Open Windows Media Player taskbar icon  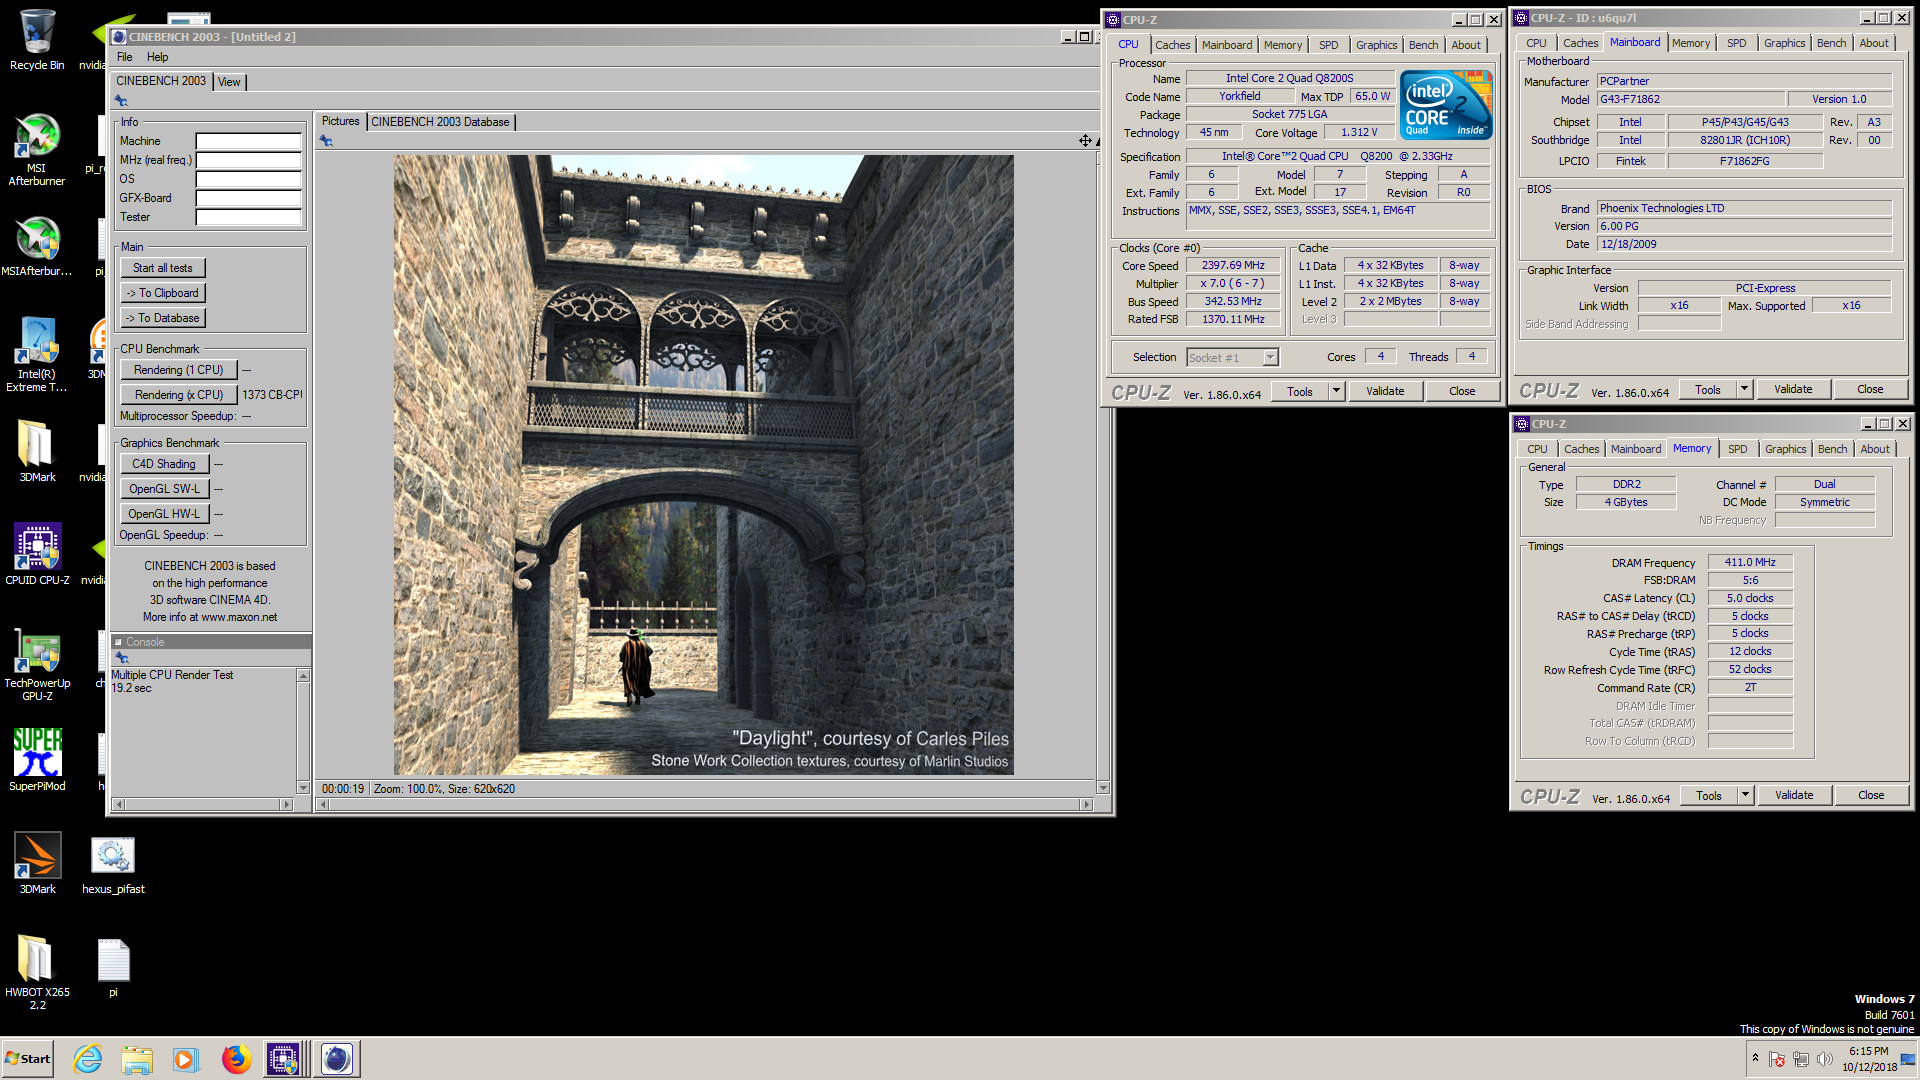pyautogui.click(x=186, y=1059)
